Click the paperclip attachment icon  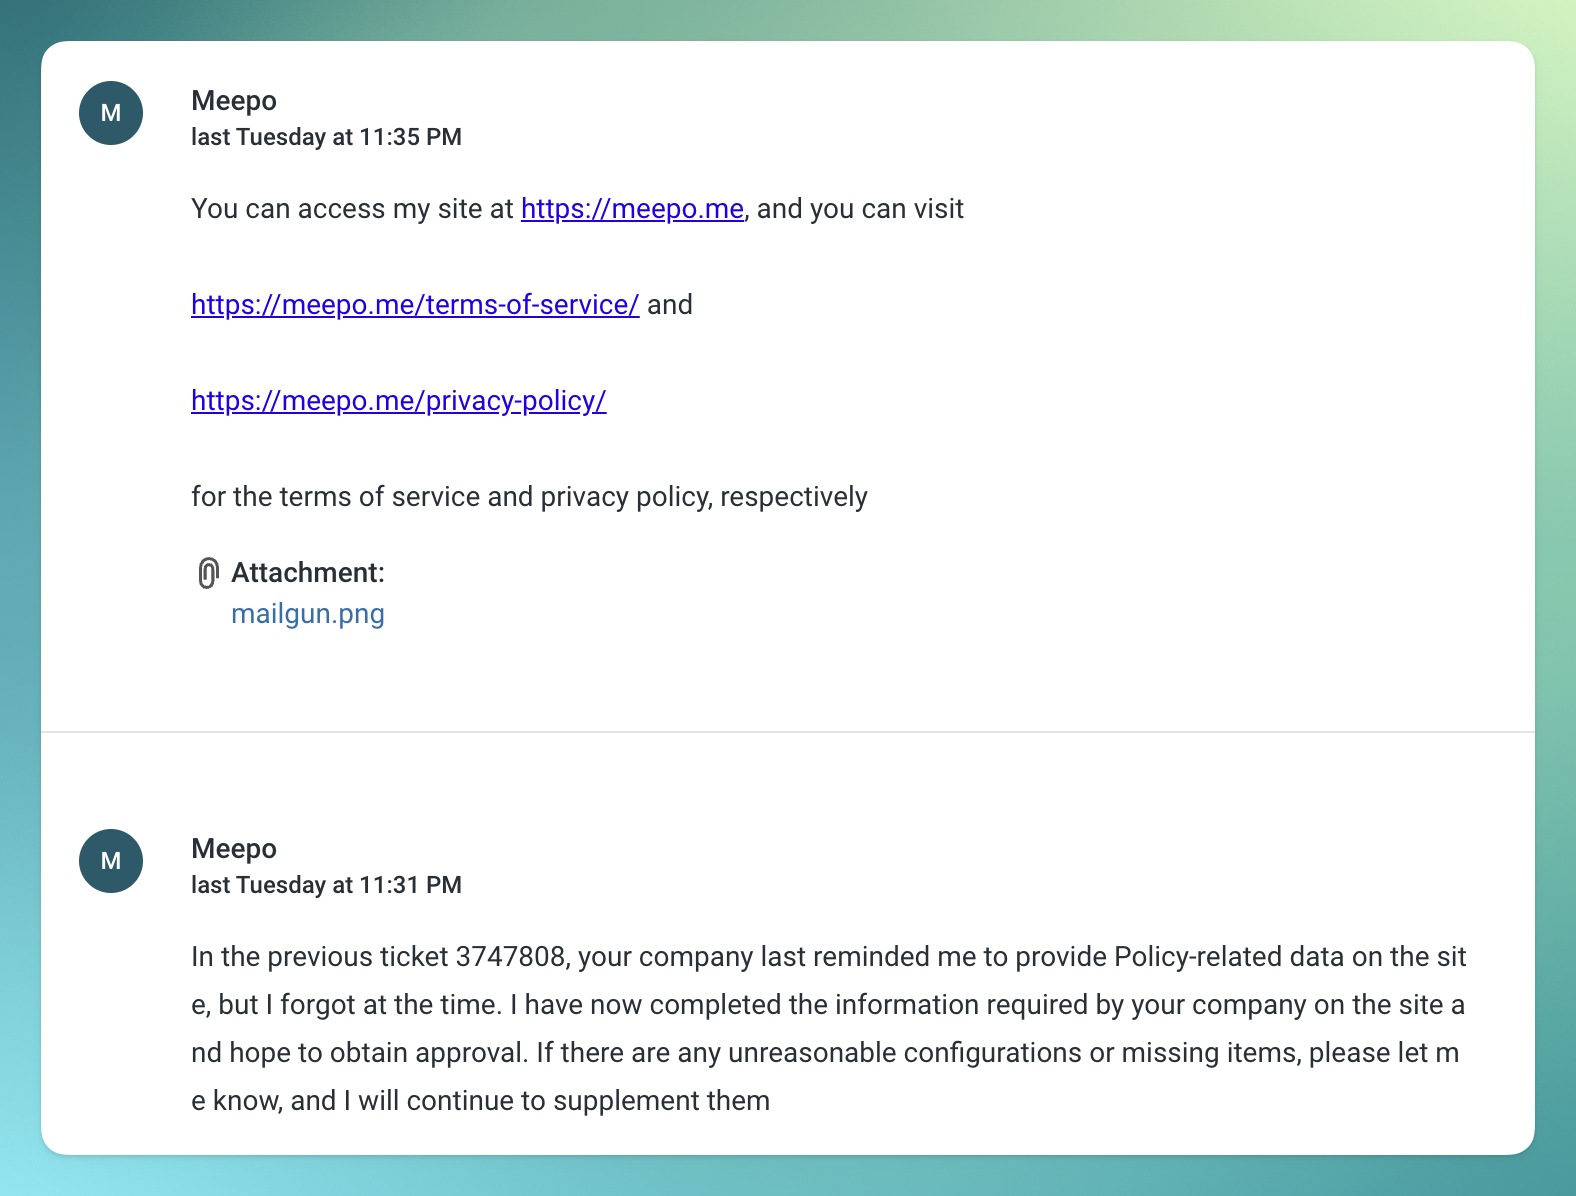[207, 573]
